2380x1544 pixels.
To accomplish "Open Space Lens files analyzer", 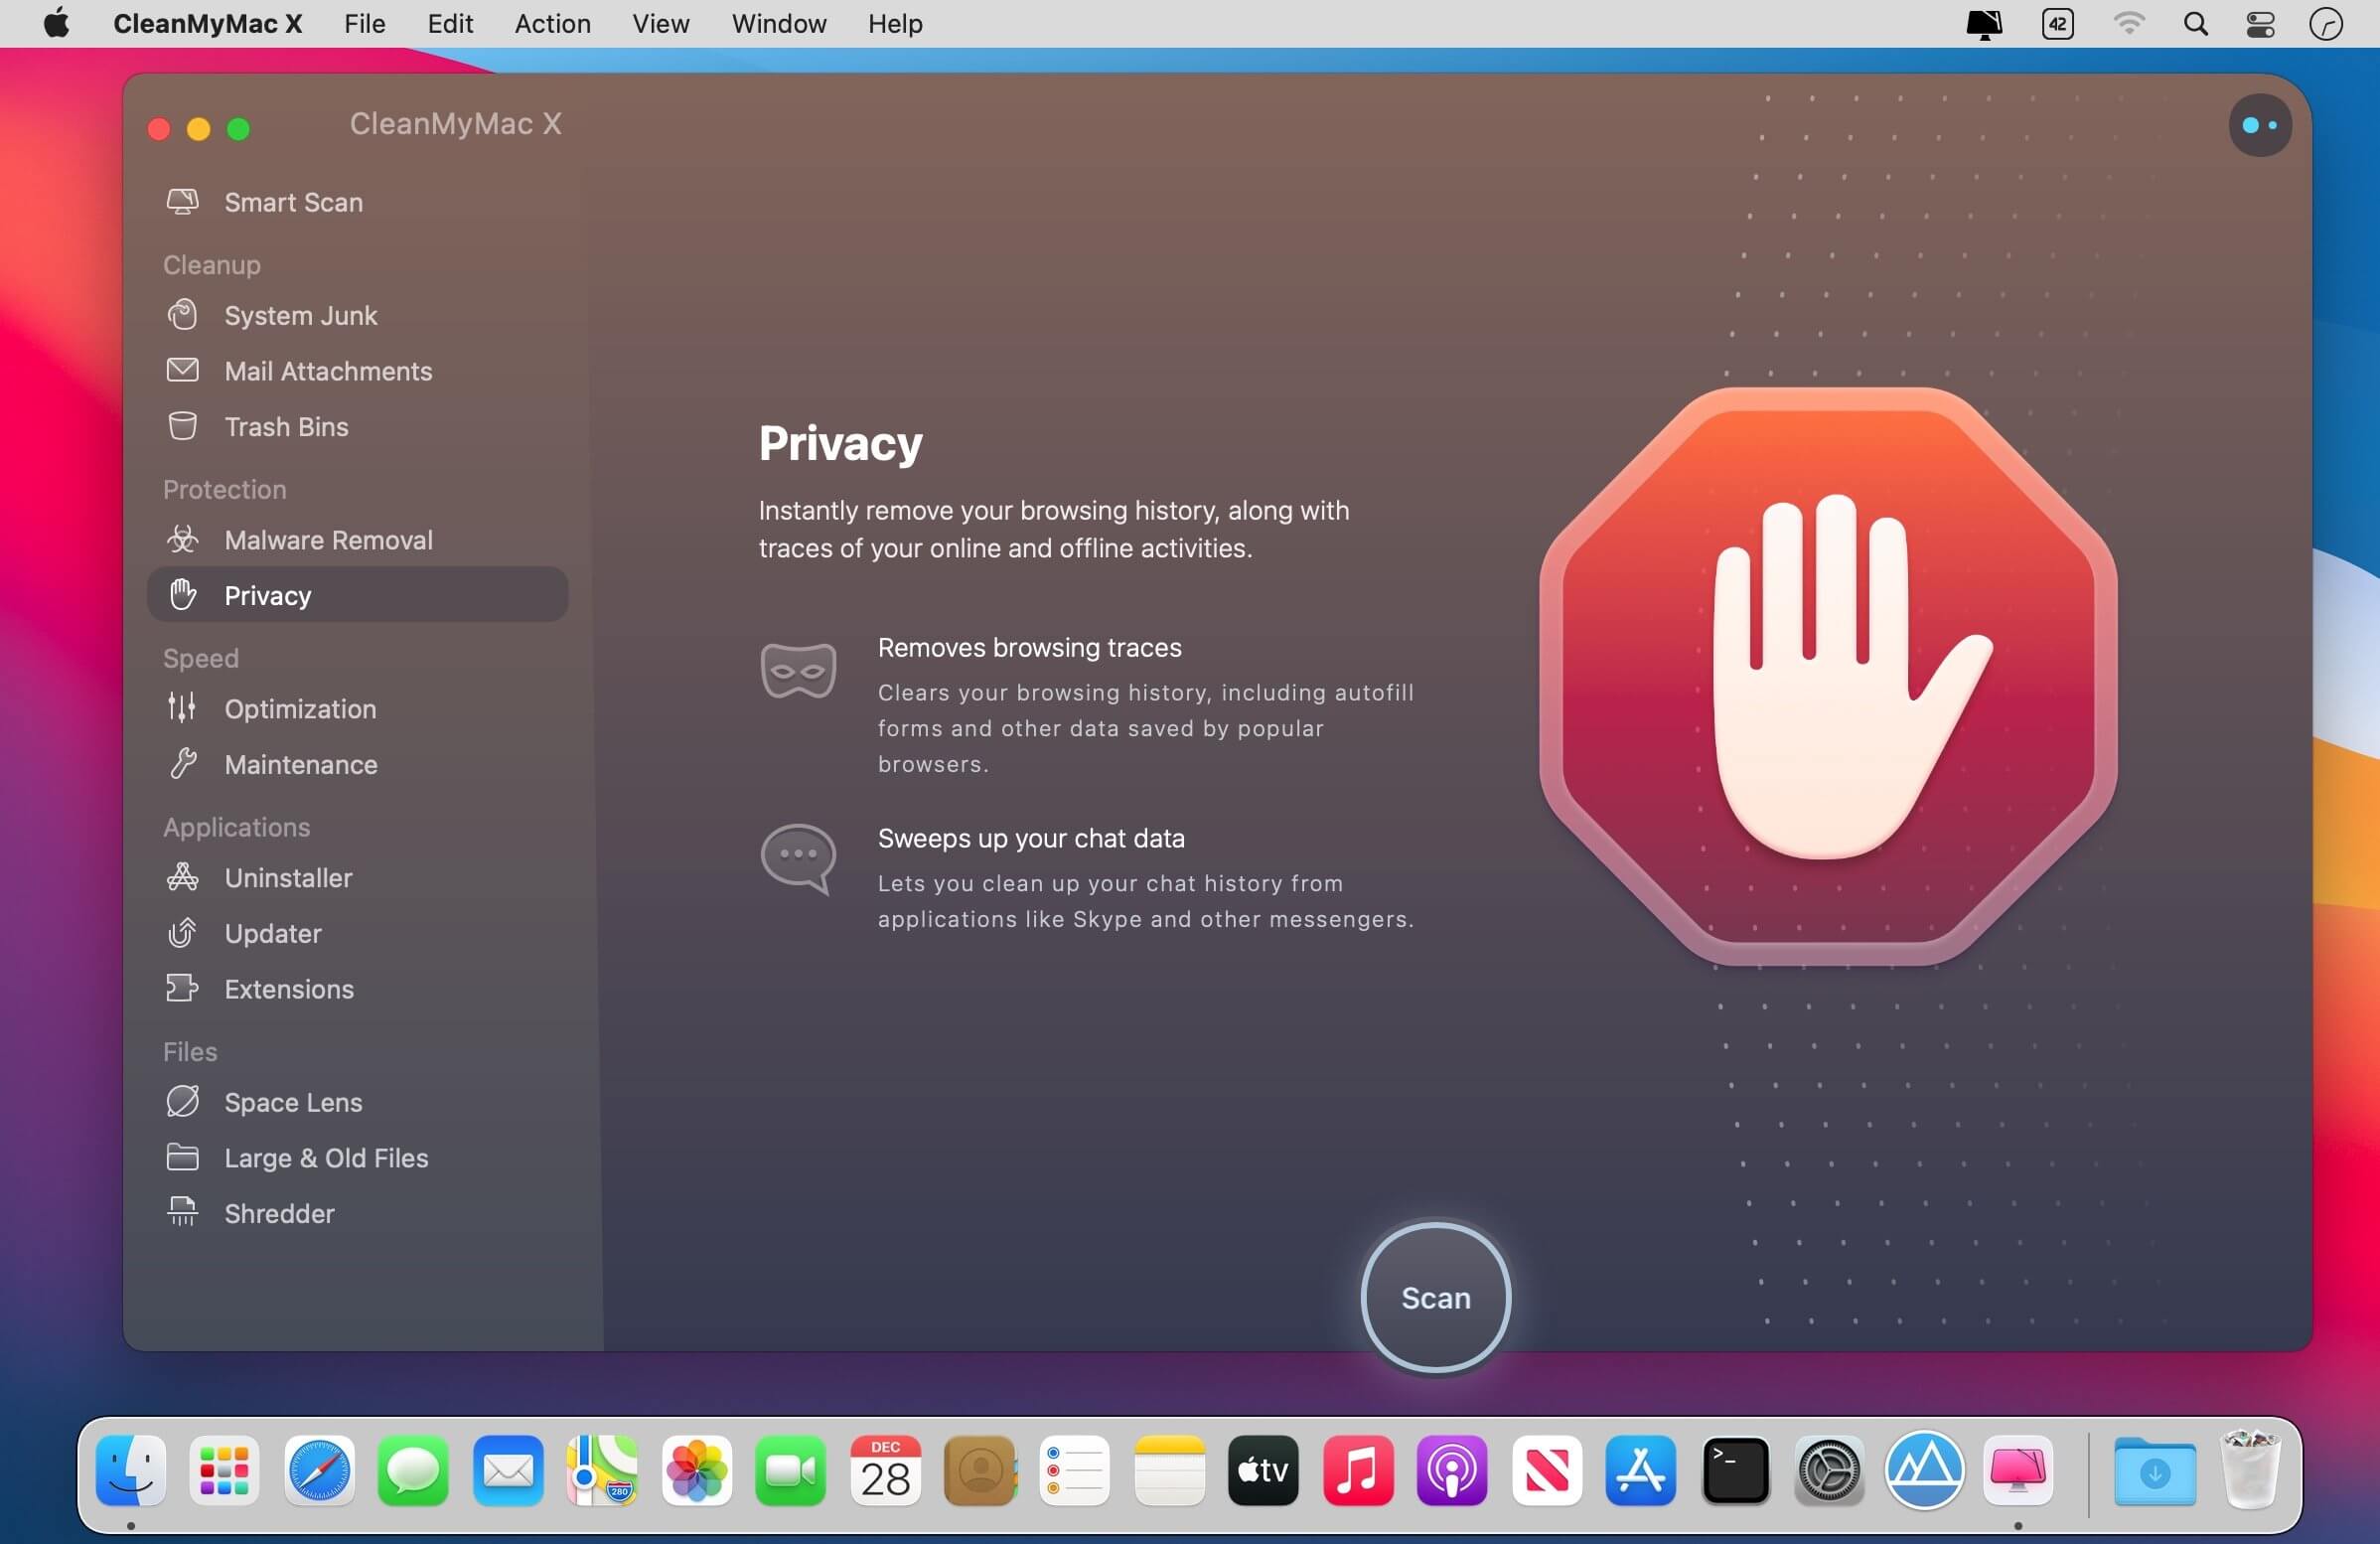I will tap(293, 1102).
